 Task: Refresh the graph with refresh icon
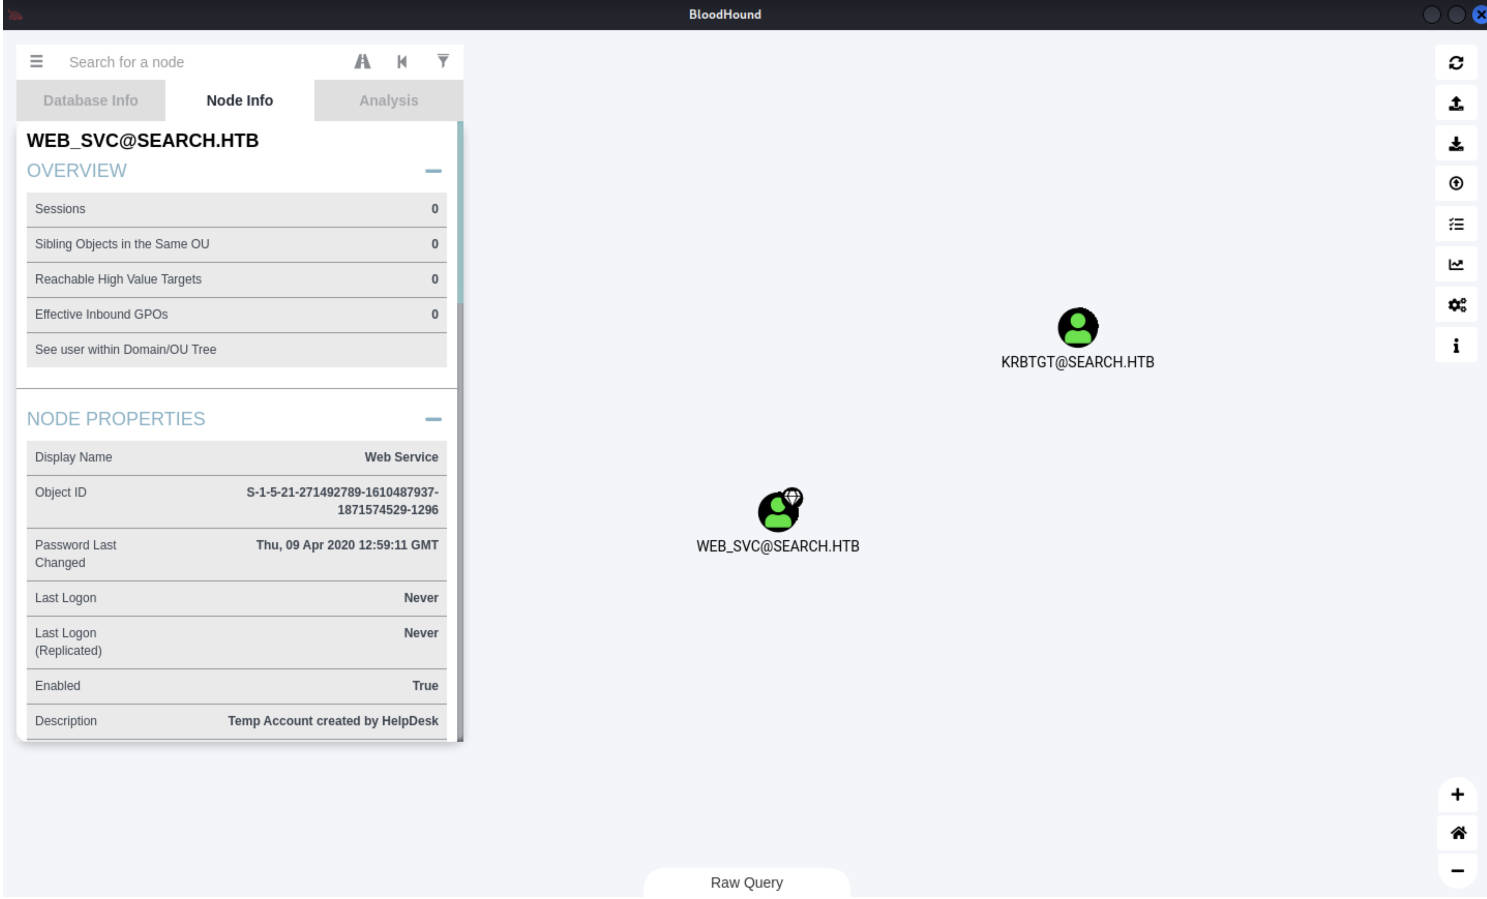point(1456,63)
